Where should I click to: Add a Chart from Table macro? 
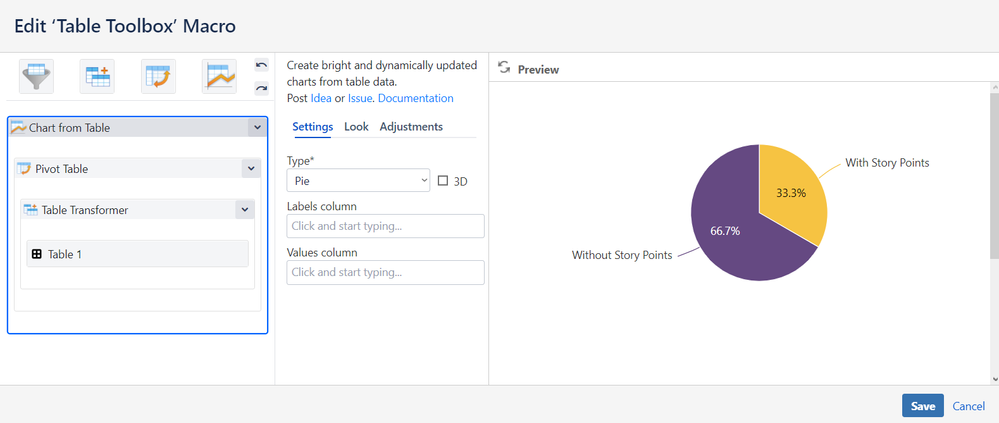click(219, 76)
